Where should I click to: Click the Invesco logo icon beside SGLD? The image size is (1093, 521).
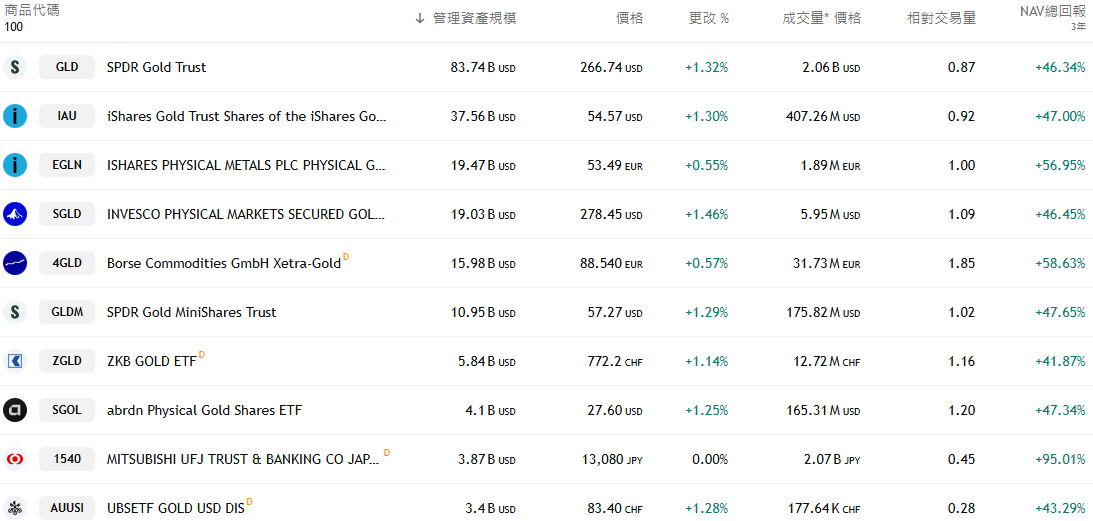(x=15, y=214)
